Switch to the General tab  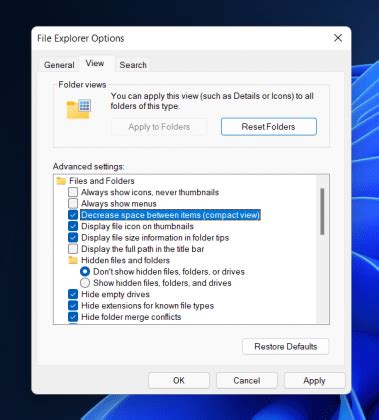(x=59, y=65)
